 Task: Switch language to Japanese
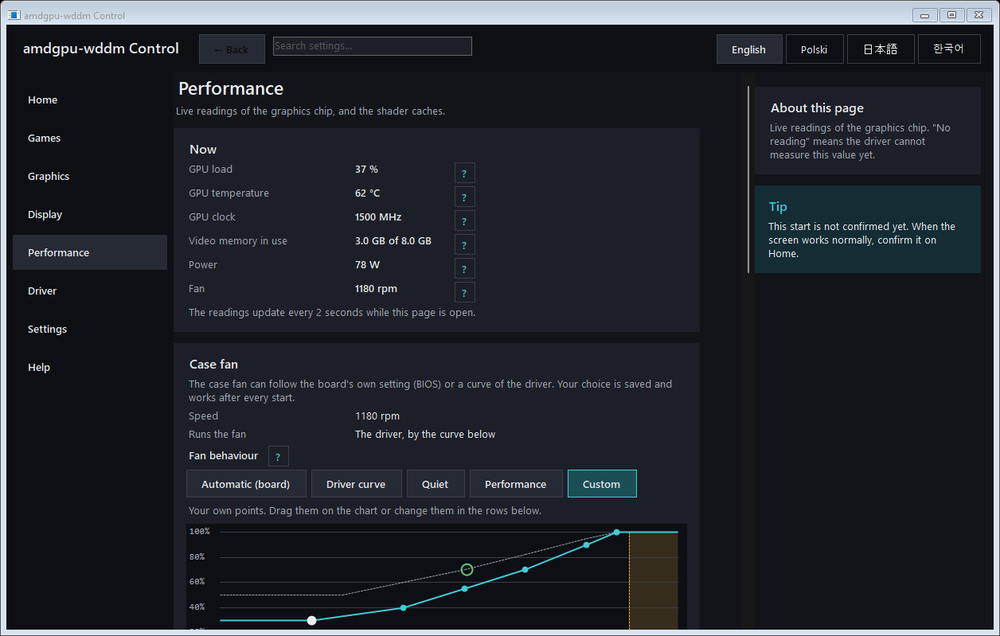[x=880, y=49]
